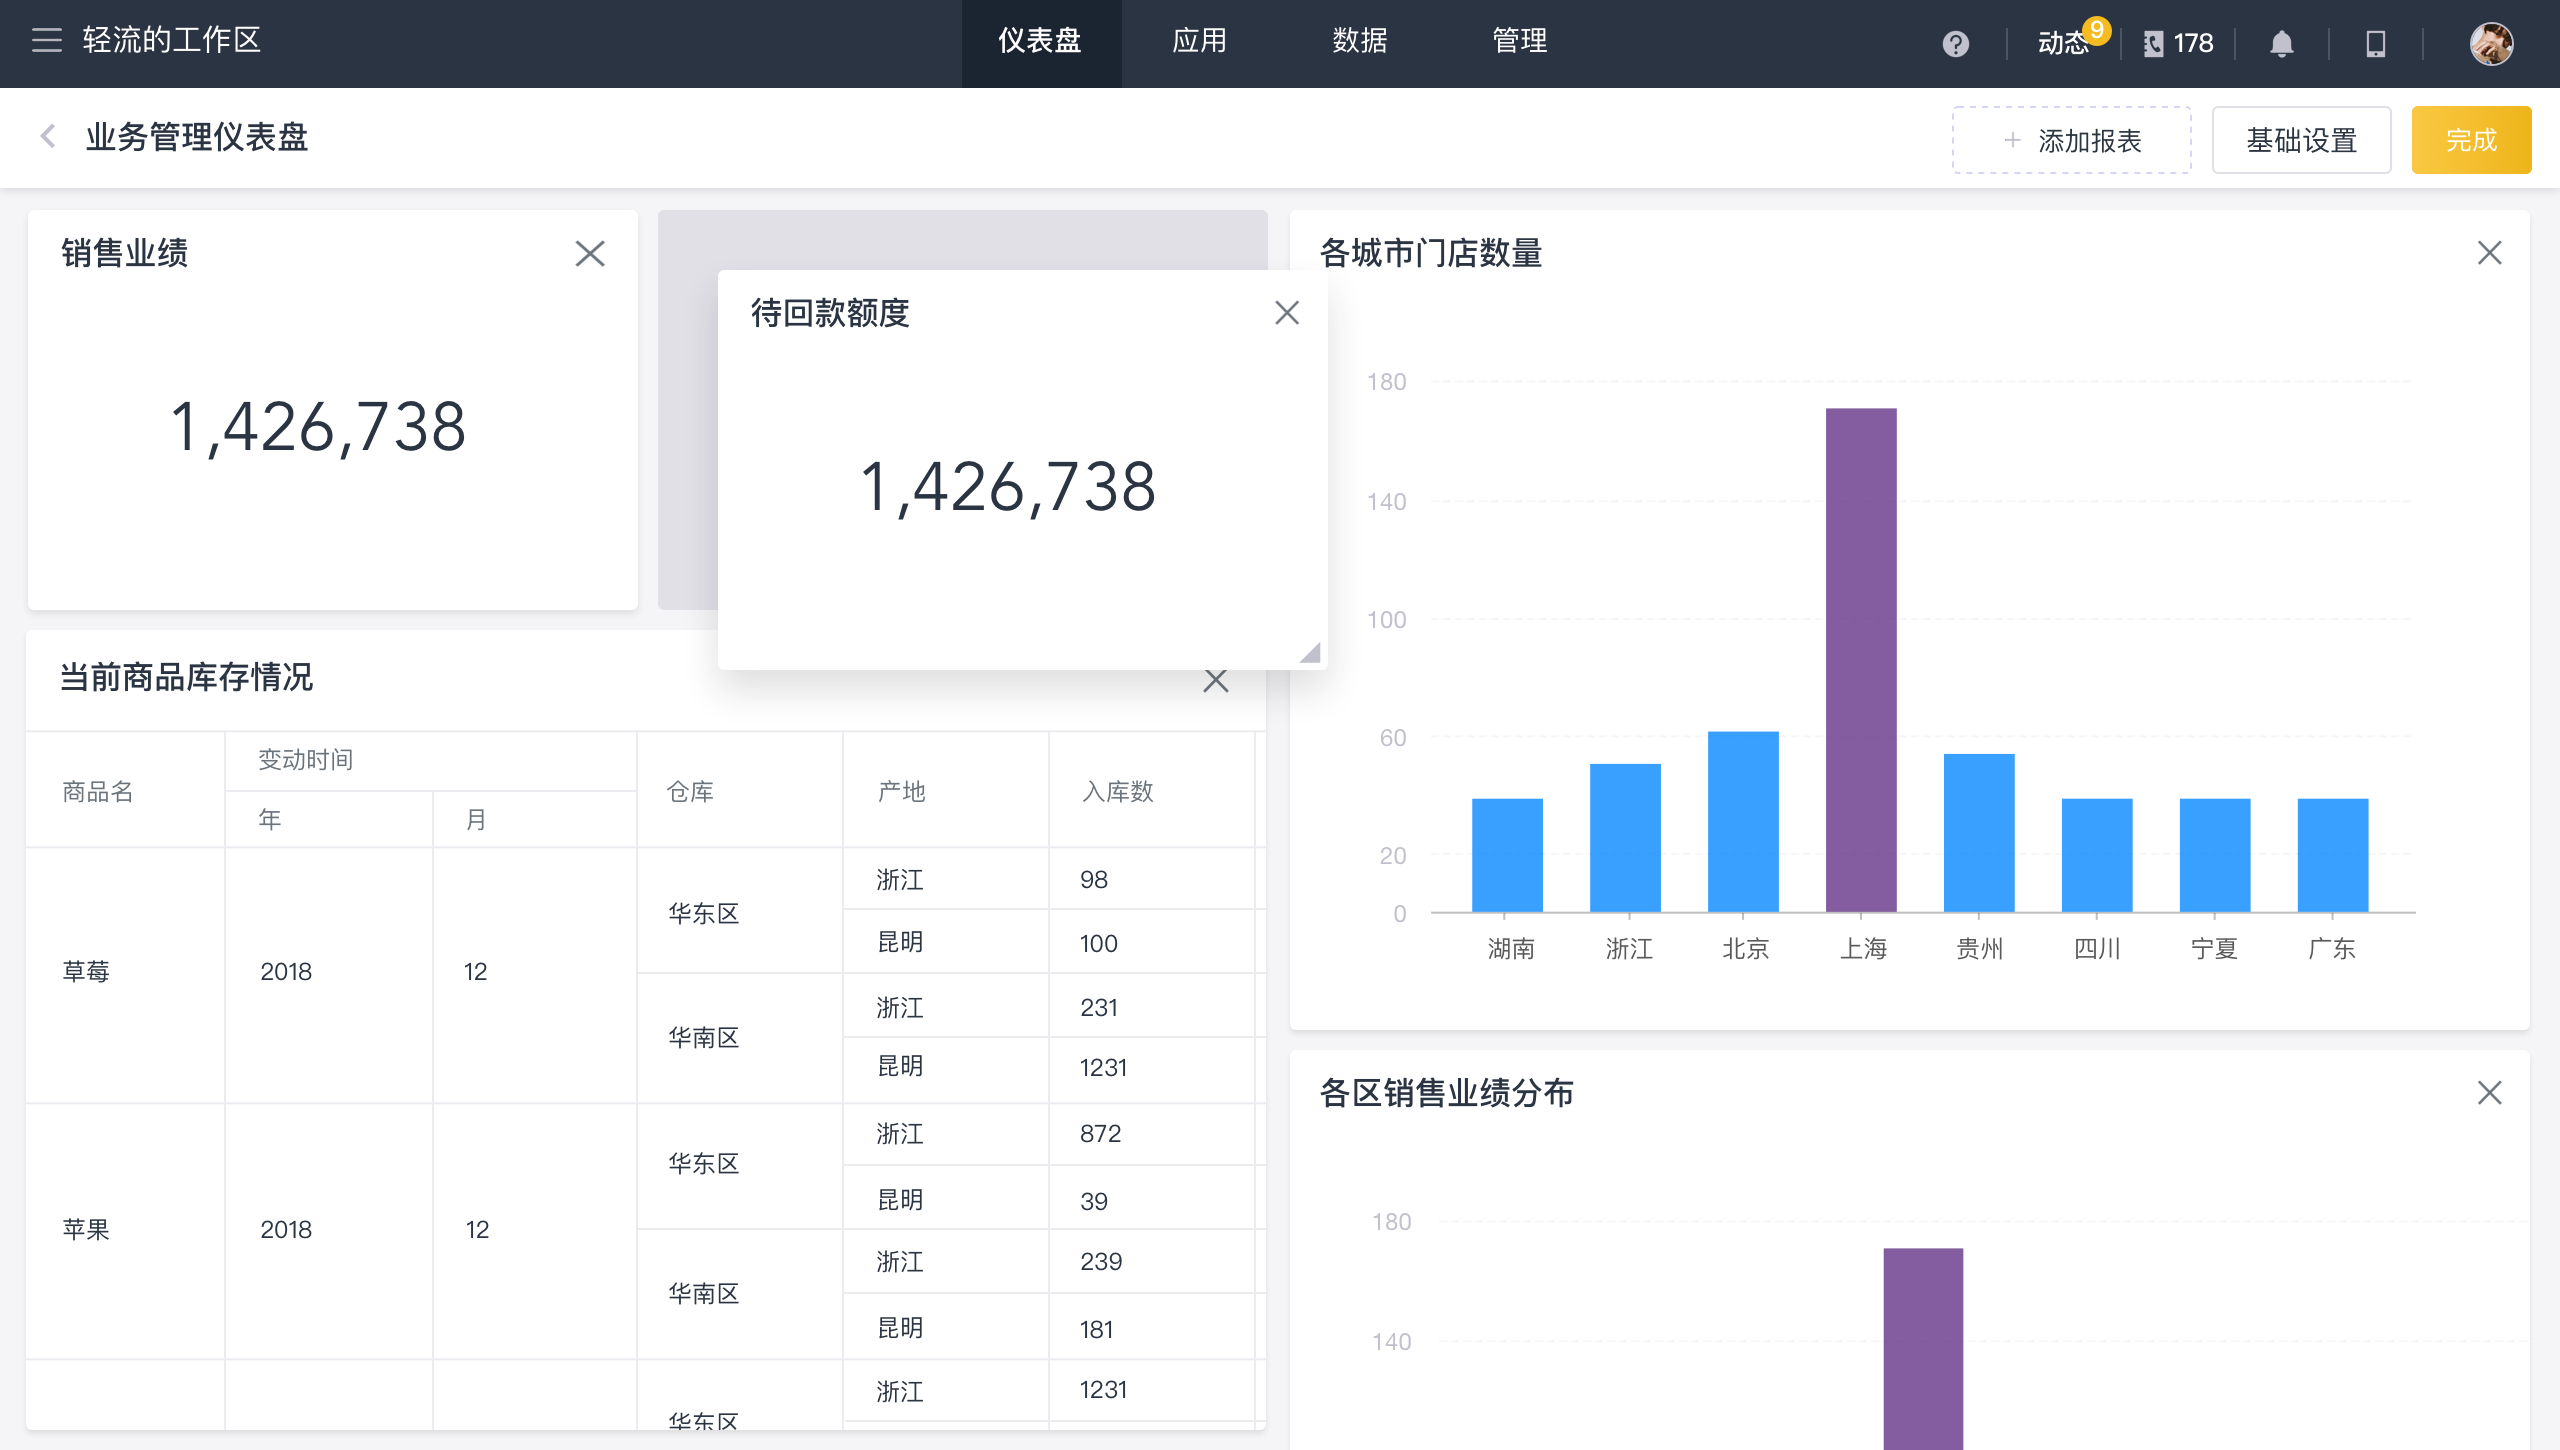Viewport: 2560px width, 1450px height.
Task: Switch to the 数据 tab
Action: (x=1360, y=41)
